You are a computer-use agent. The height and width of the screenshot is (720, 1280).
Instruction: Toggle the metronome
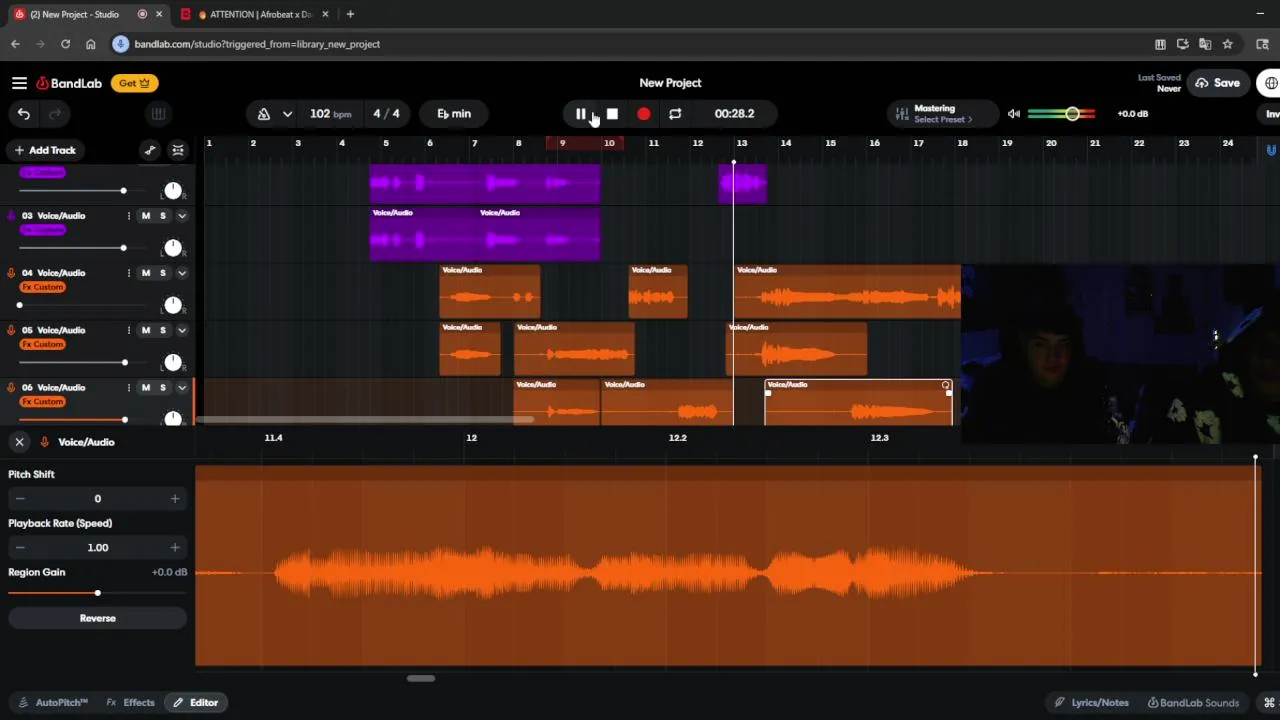264,114
